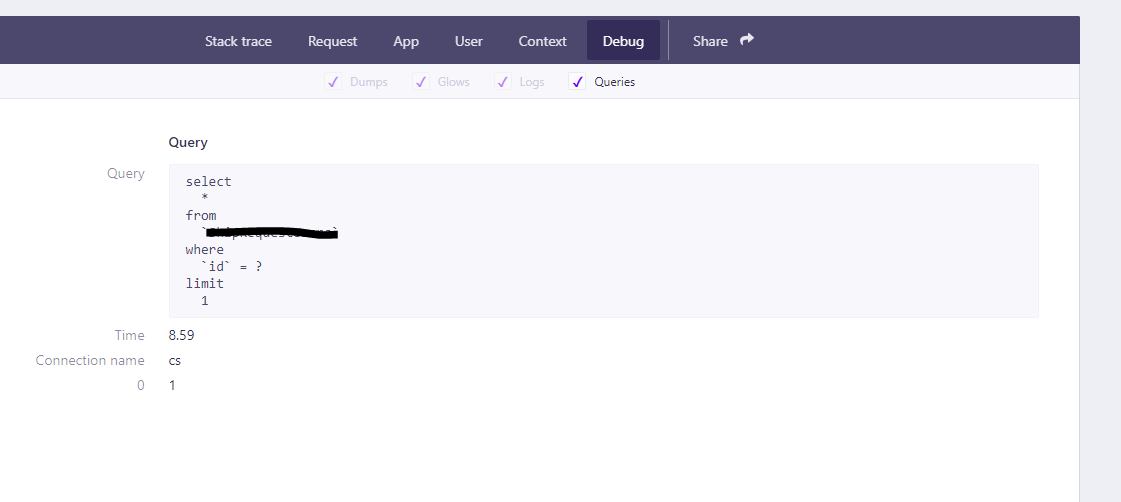This screenshot has width=1121, height=502.
Task: Toggle the Glows checkbox
Action: pyautogui.click(x=421, y=82)
